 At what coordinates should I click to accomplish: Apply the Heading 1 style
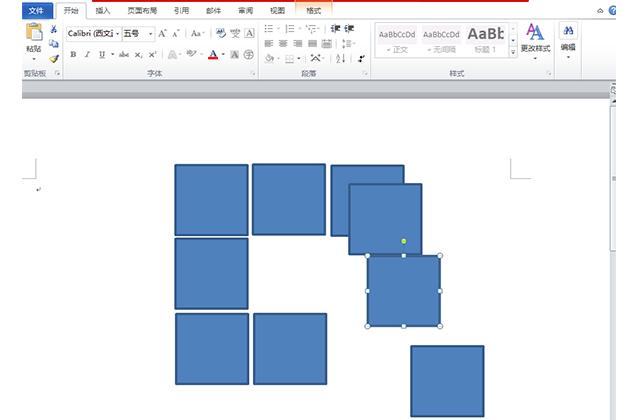(485, 41)
